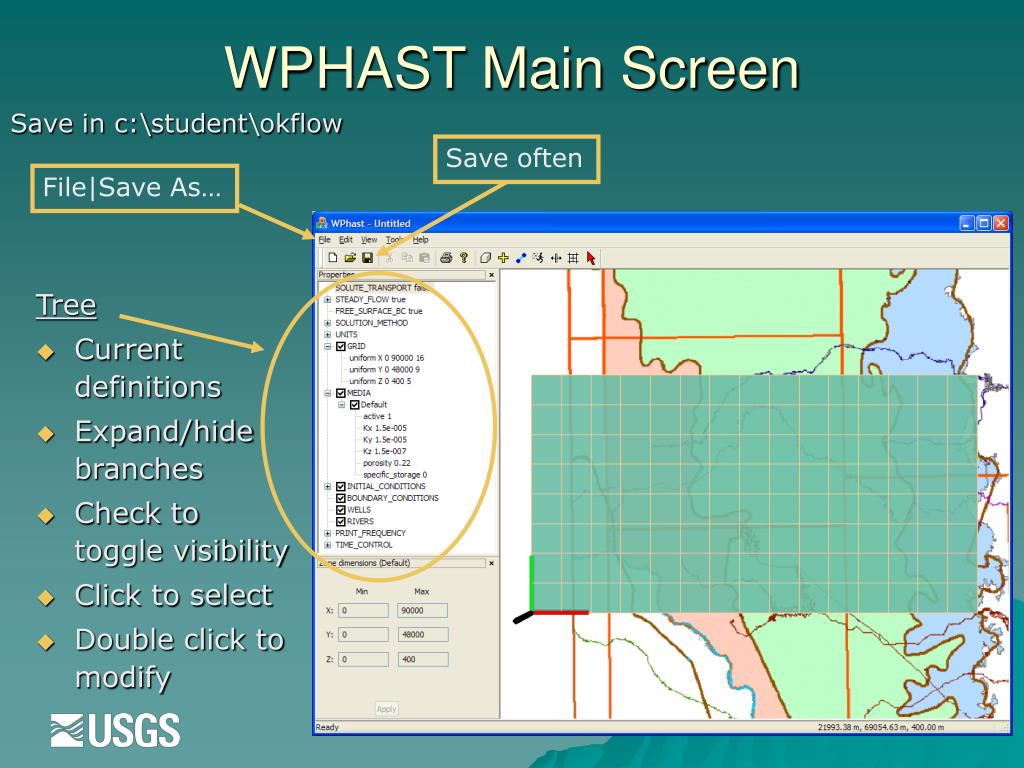Image resolution: width=1024 pixels, height=768 pixels.
Task: Hide WELLS using its checkbox
Action: pyautogui.click(x=341, y=510)
